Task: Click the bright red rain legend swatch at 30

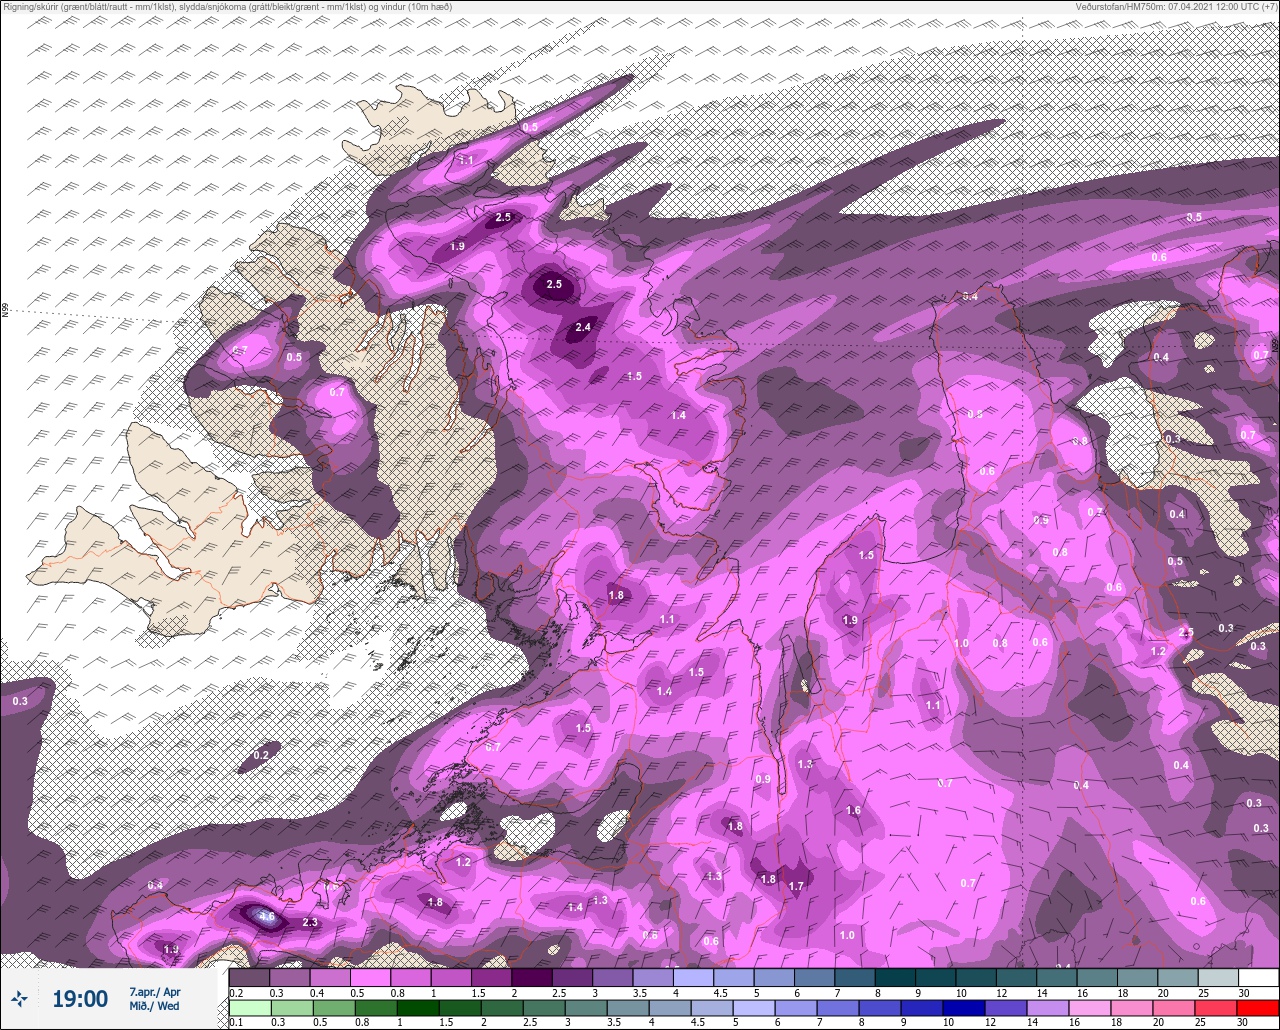Action: click(x=1258, y=1007)
